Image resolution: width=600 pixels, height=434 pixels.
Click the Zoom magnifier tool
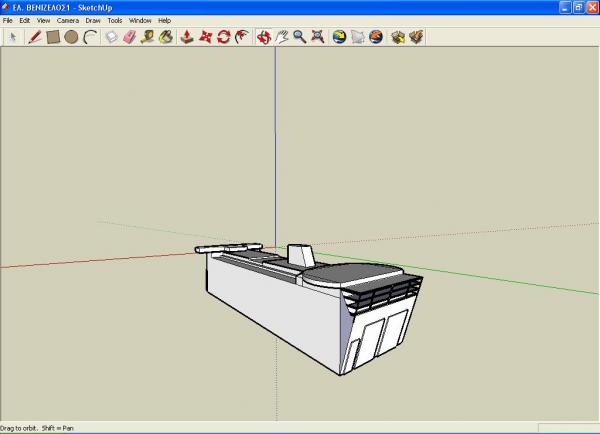tap(299, 37)
